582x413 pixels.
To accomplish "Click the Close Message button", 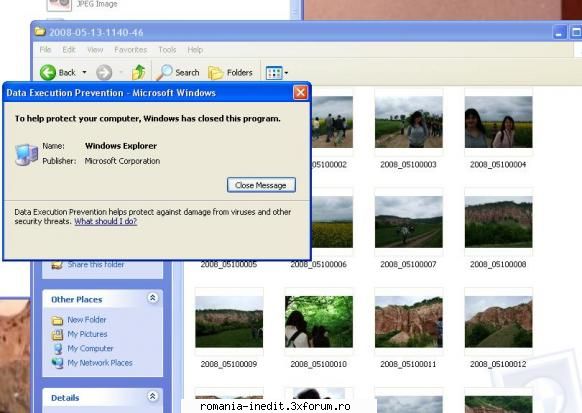I will [x=261, y=185].
